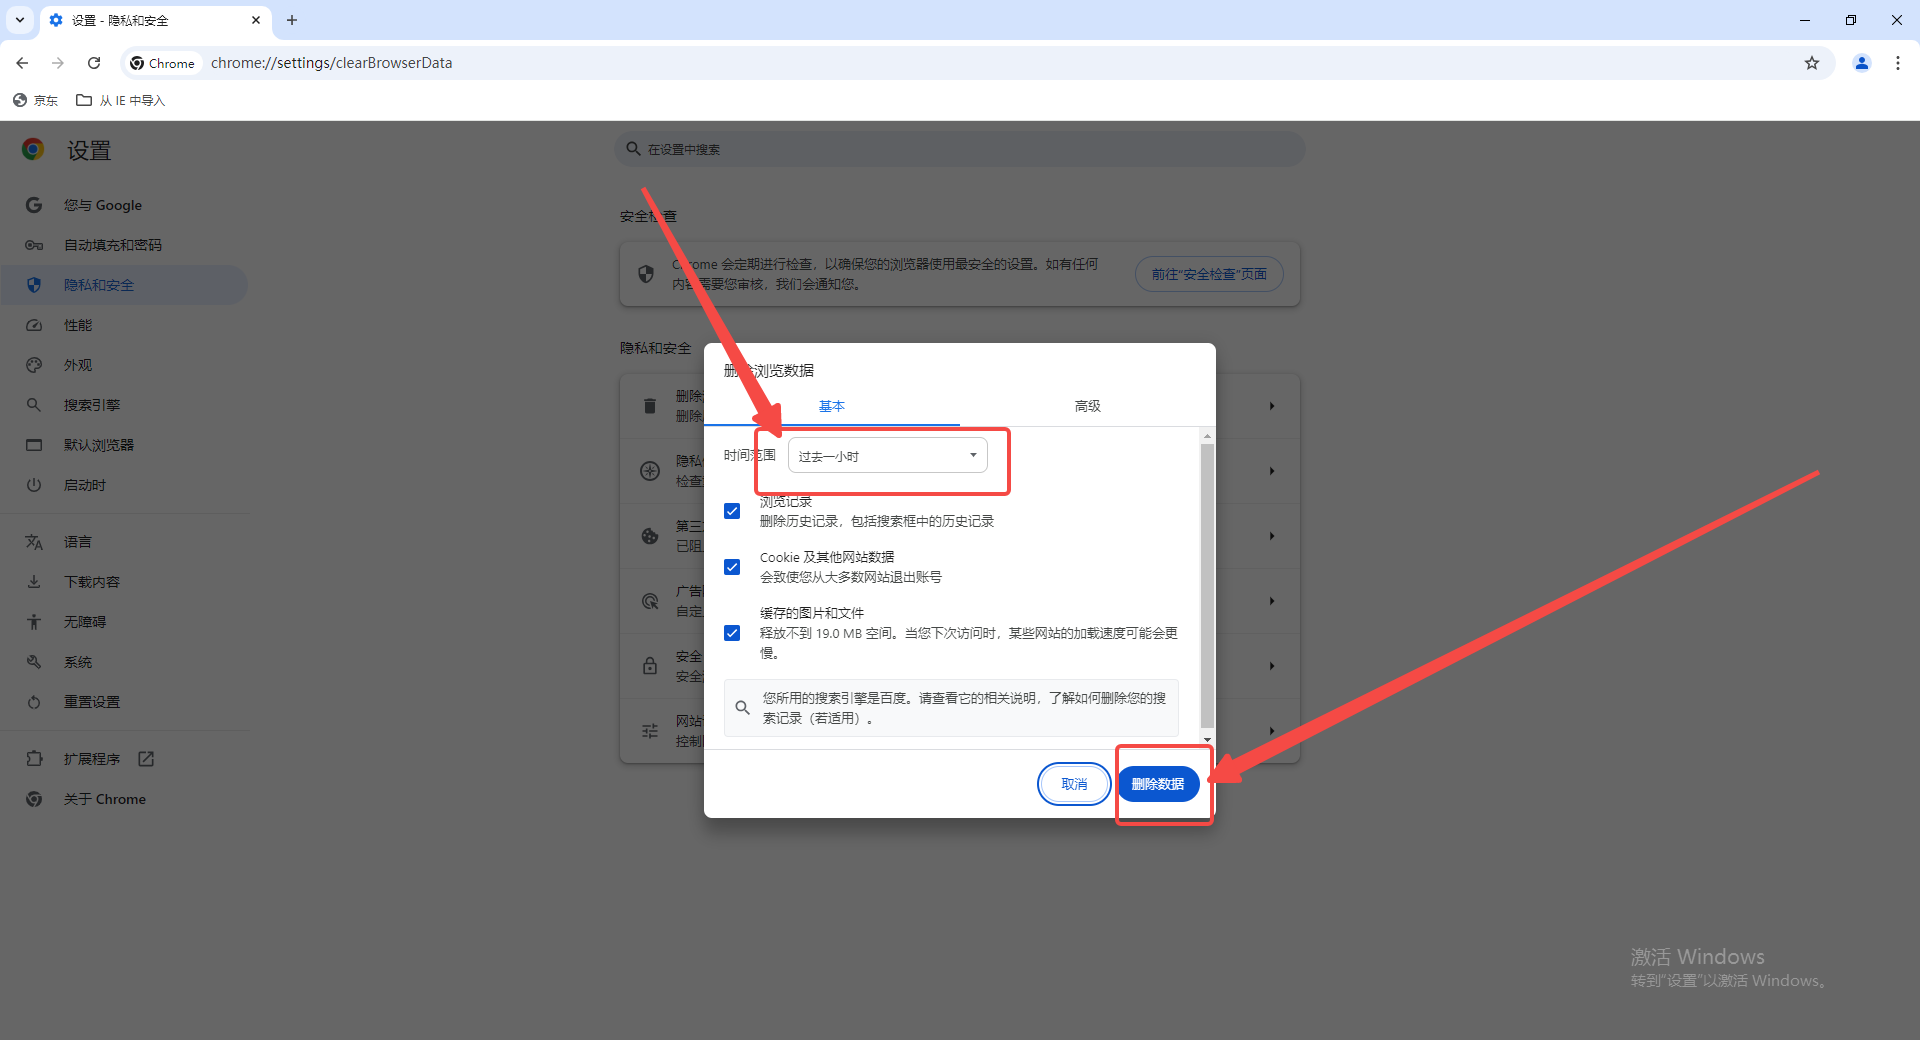
Task: Click the security lock icon
Action: point(650,666)
